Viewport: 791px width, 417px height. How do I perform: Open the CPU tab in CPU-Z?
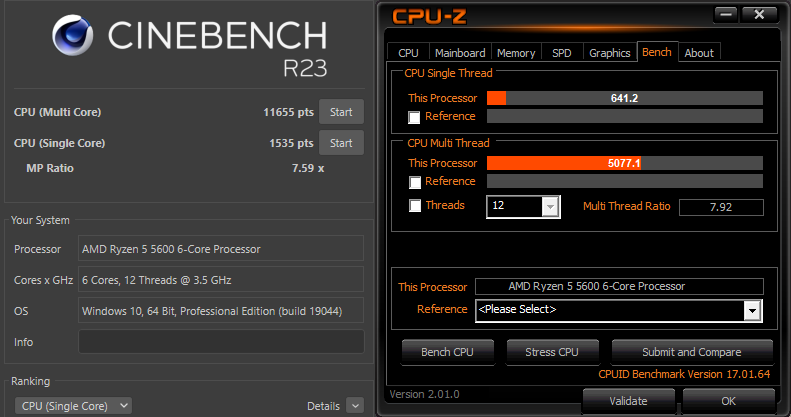tap(408, 53)
